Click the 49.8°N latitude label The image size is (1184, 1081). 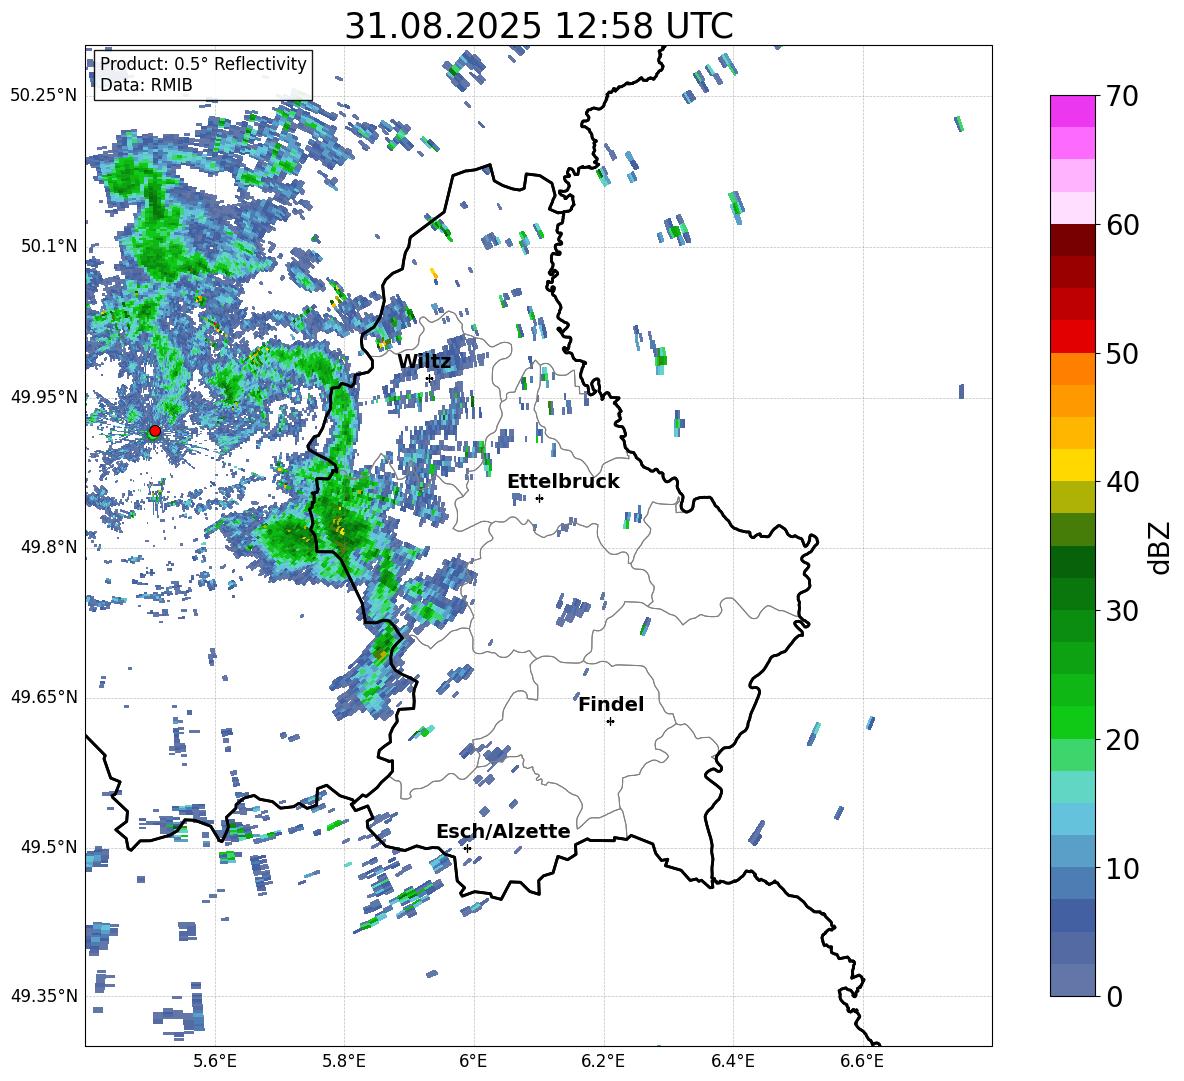coord(48,547)
